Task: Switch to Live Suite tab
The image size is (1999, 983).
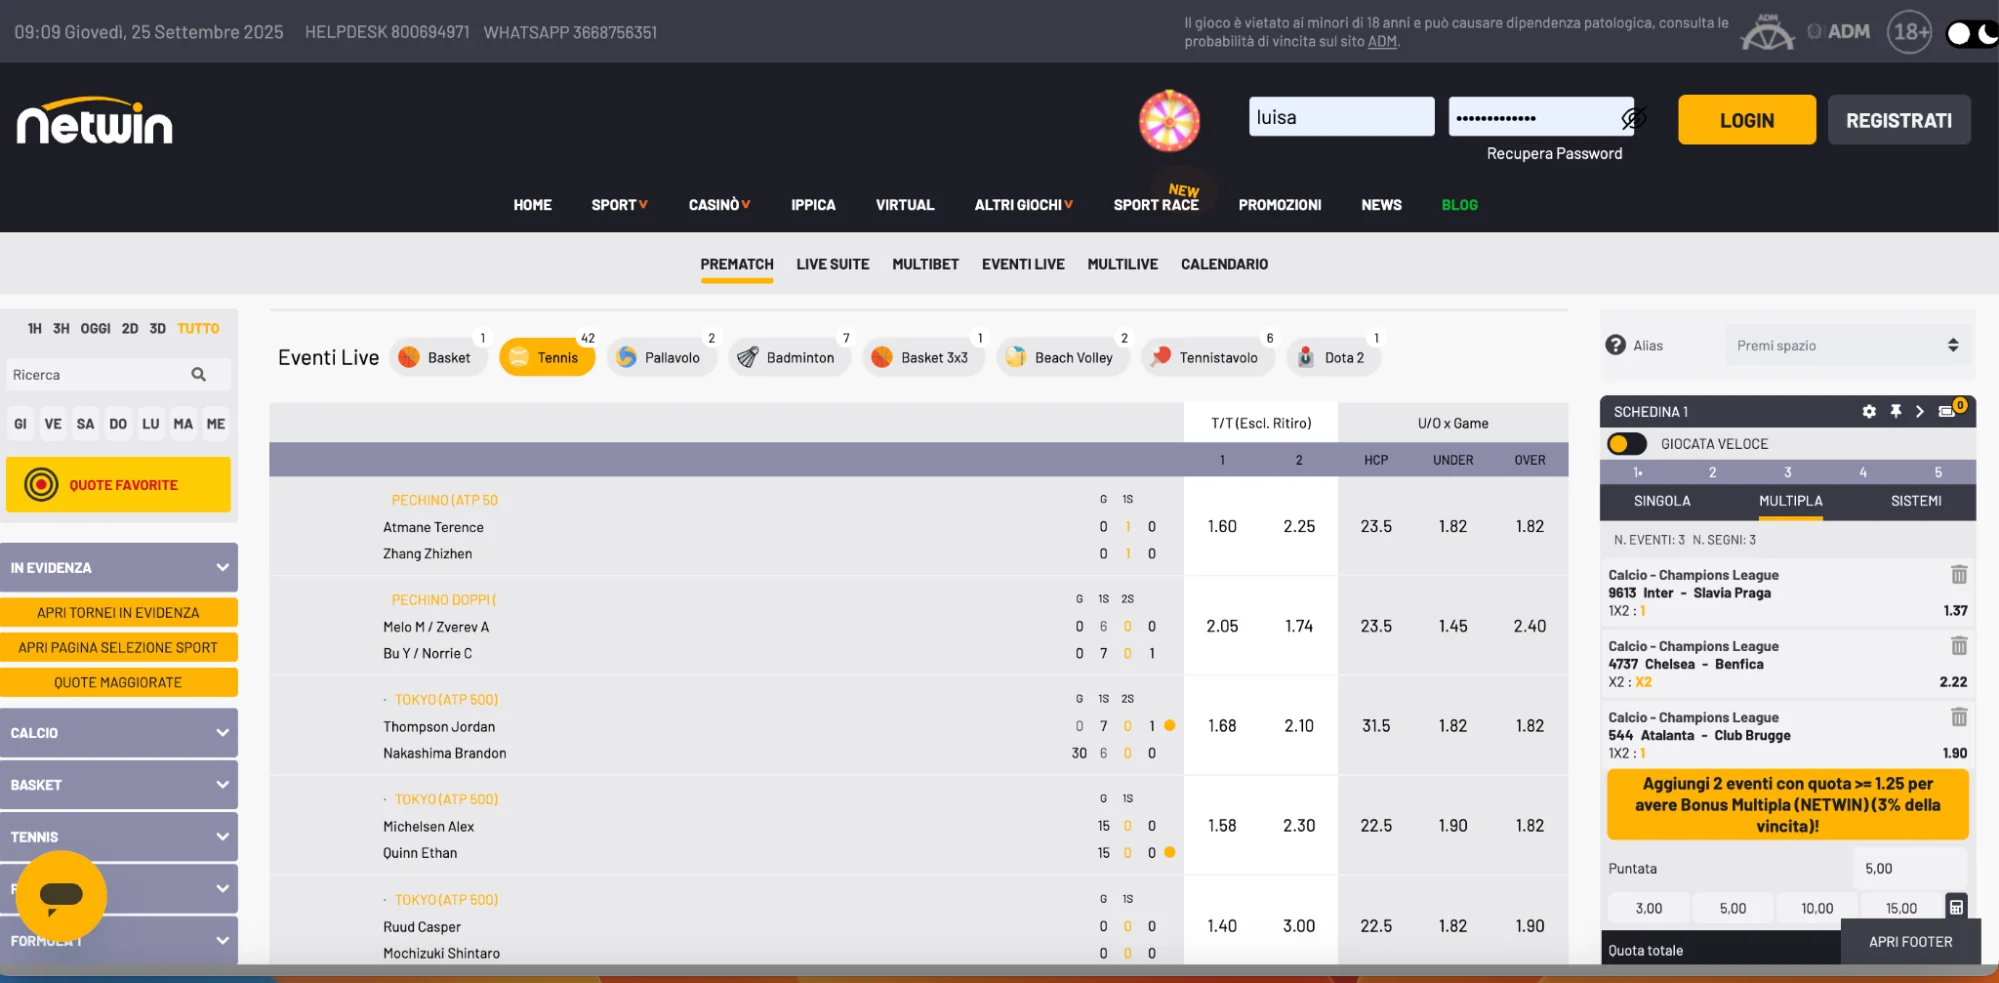Action: pos(832,264)
